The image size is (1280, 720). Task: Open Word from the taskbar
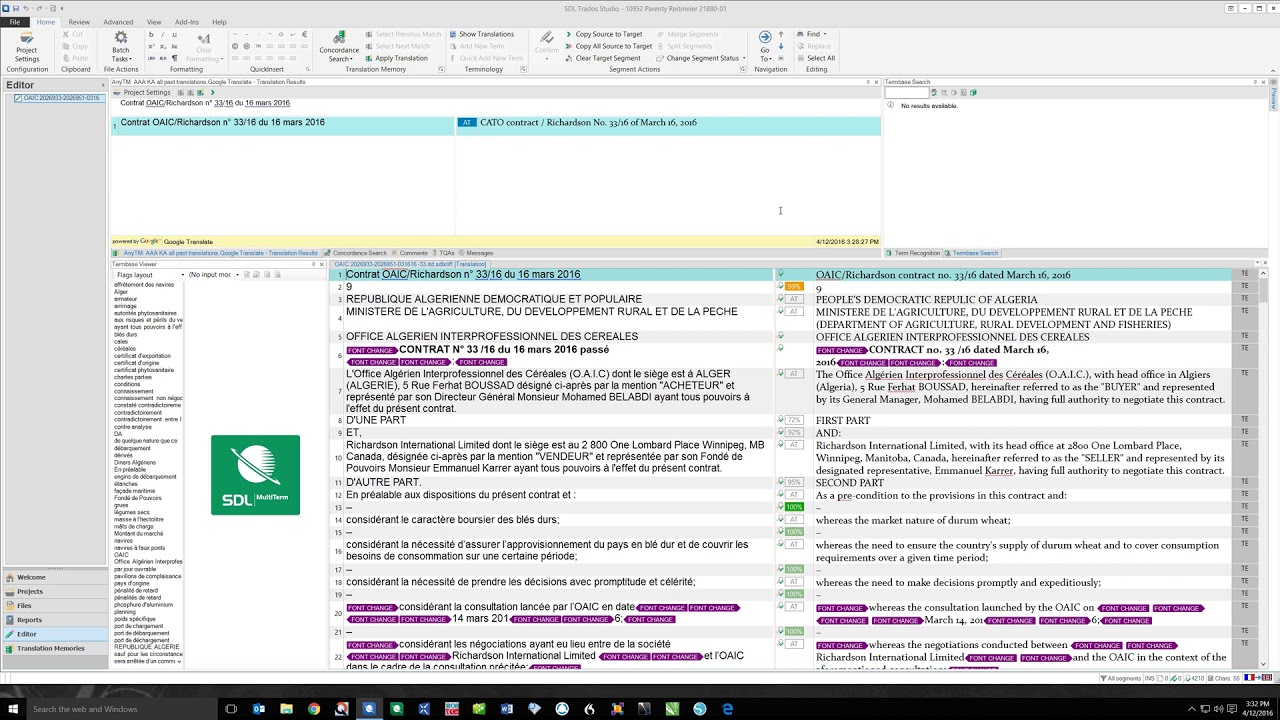click(507, 709)
